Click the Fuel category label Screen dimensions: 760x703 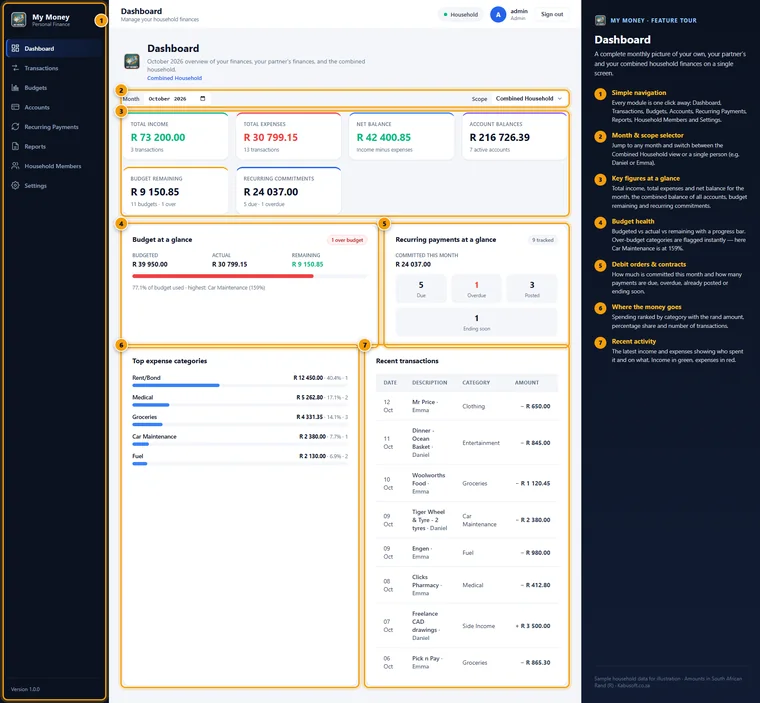click(138, 456)
